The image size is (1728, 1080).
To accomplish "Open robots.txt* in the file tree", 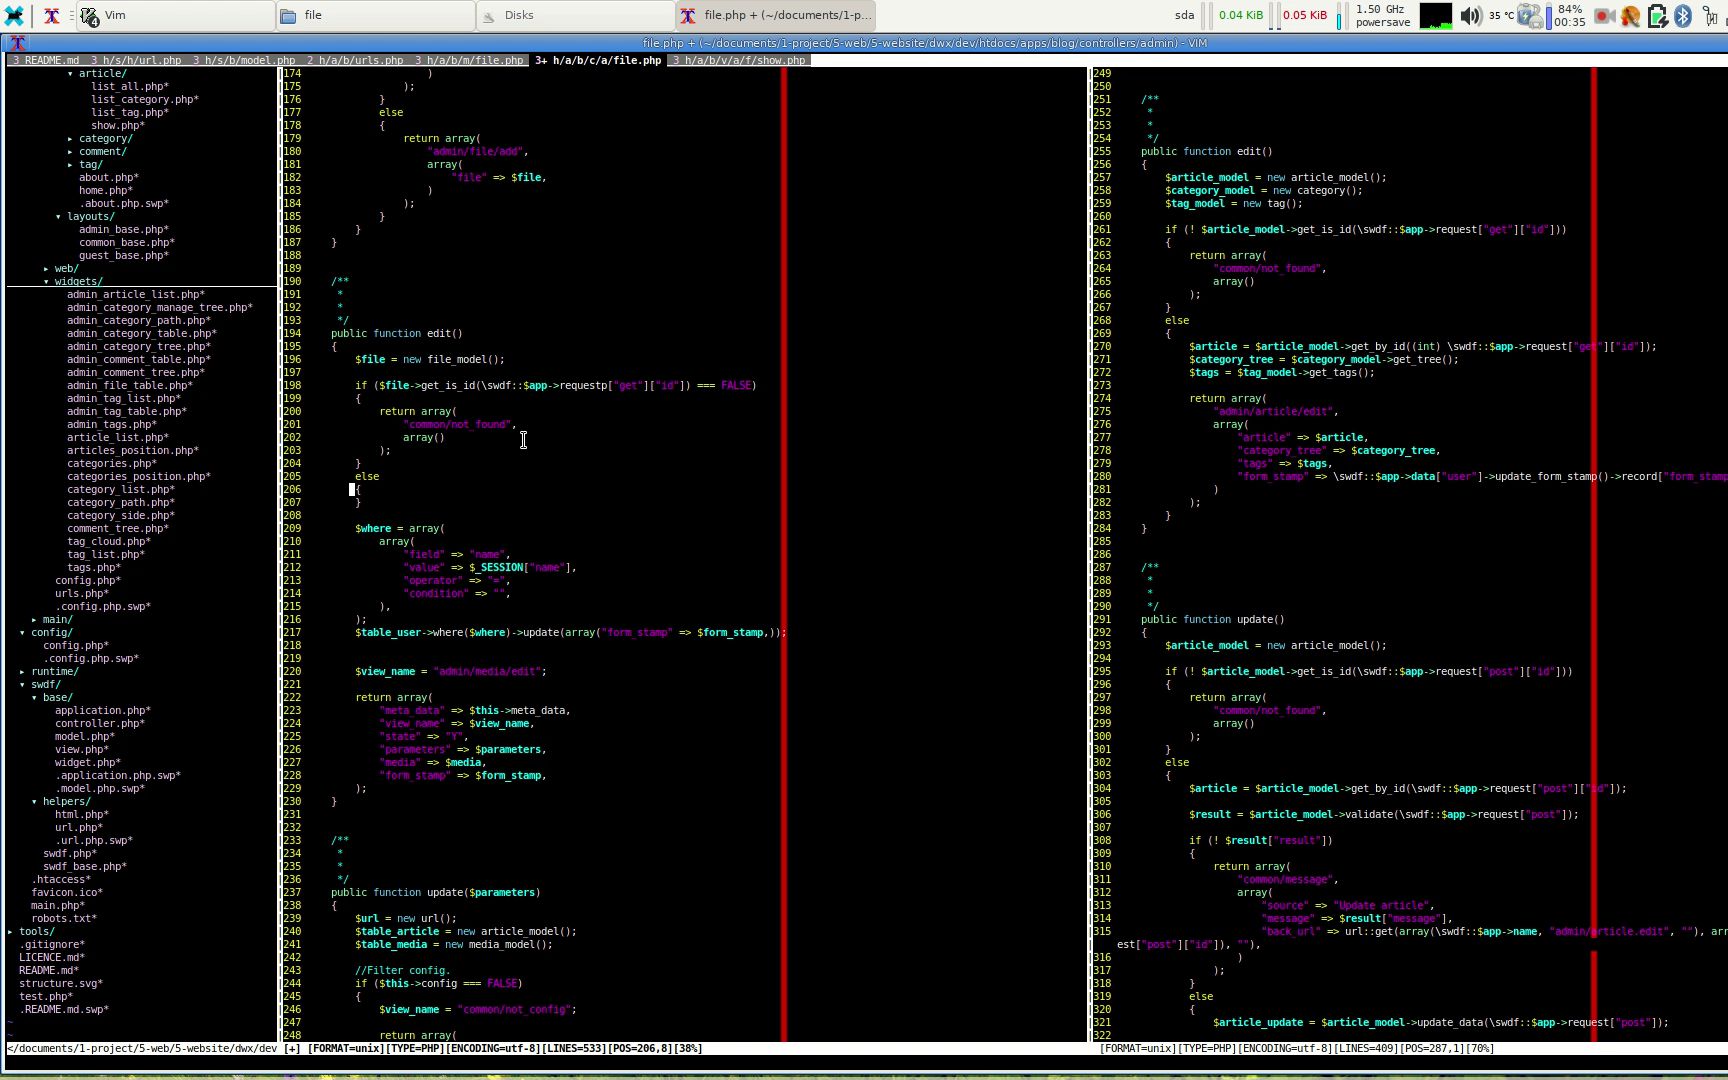I will [64, 918].
